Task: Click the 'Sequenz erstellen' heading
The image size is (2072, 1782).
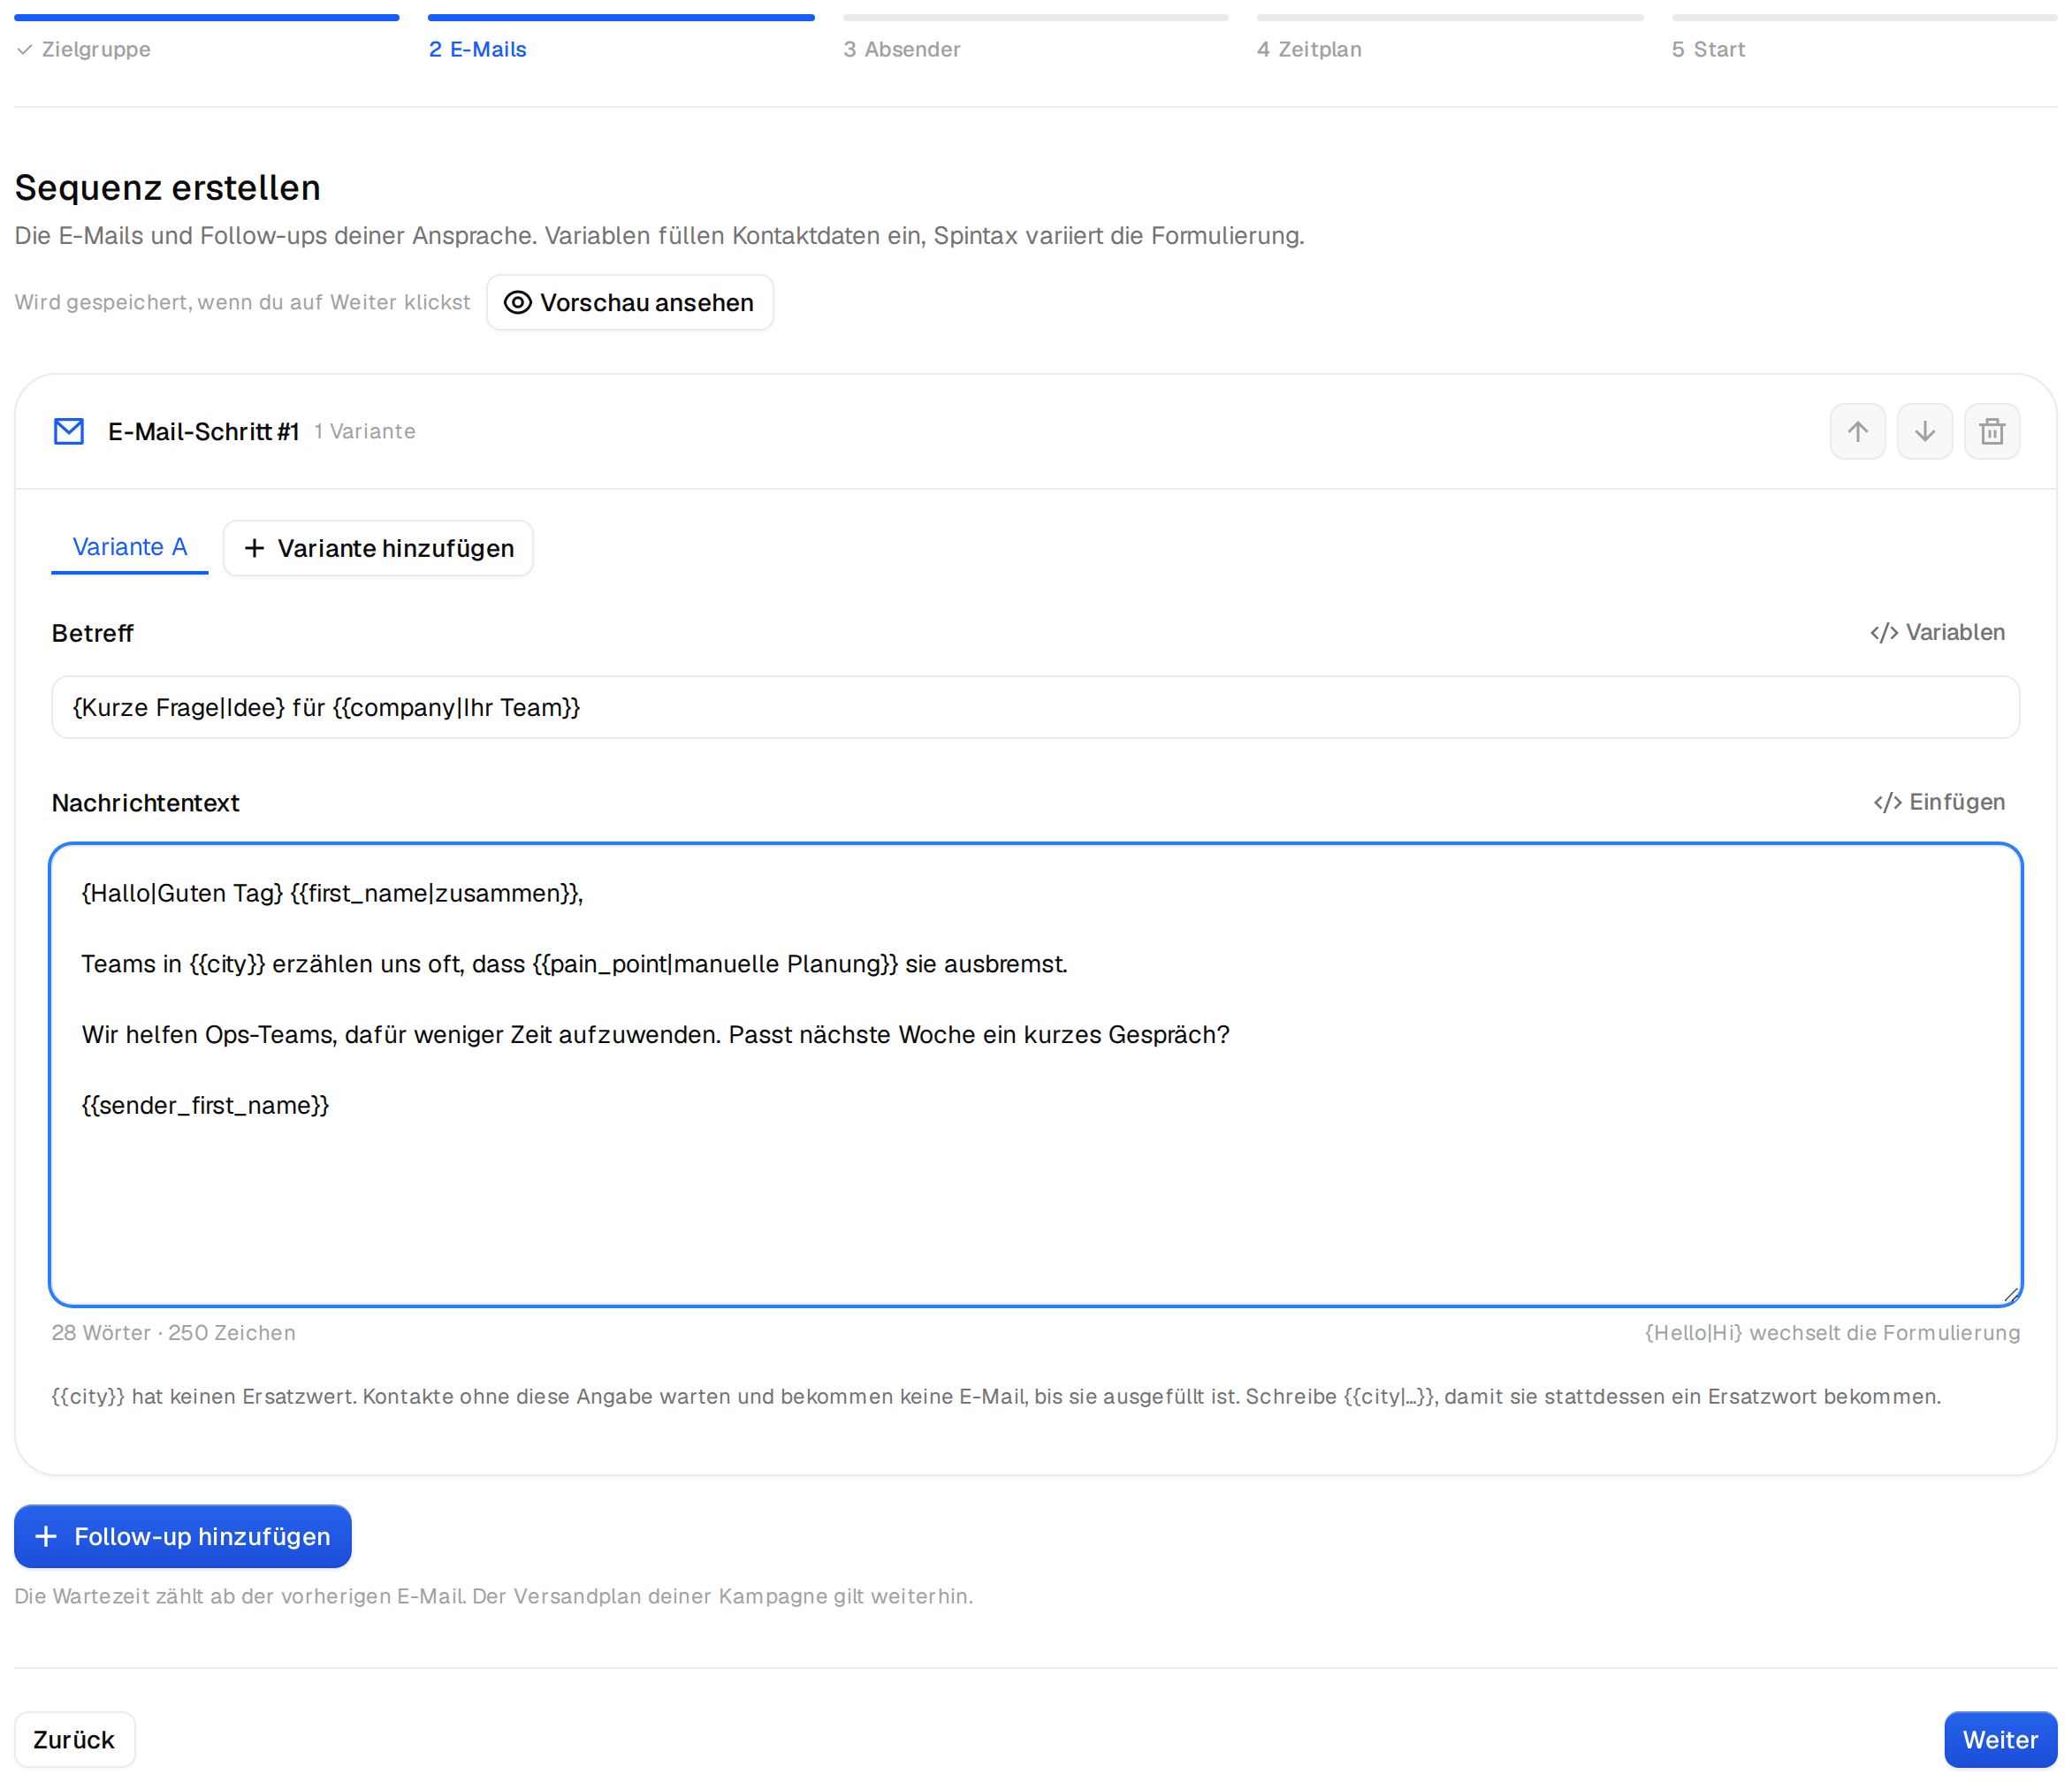Action: pyautogui.click(x=168, y=188)
